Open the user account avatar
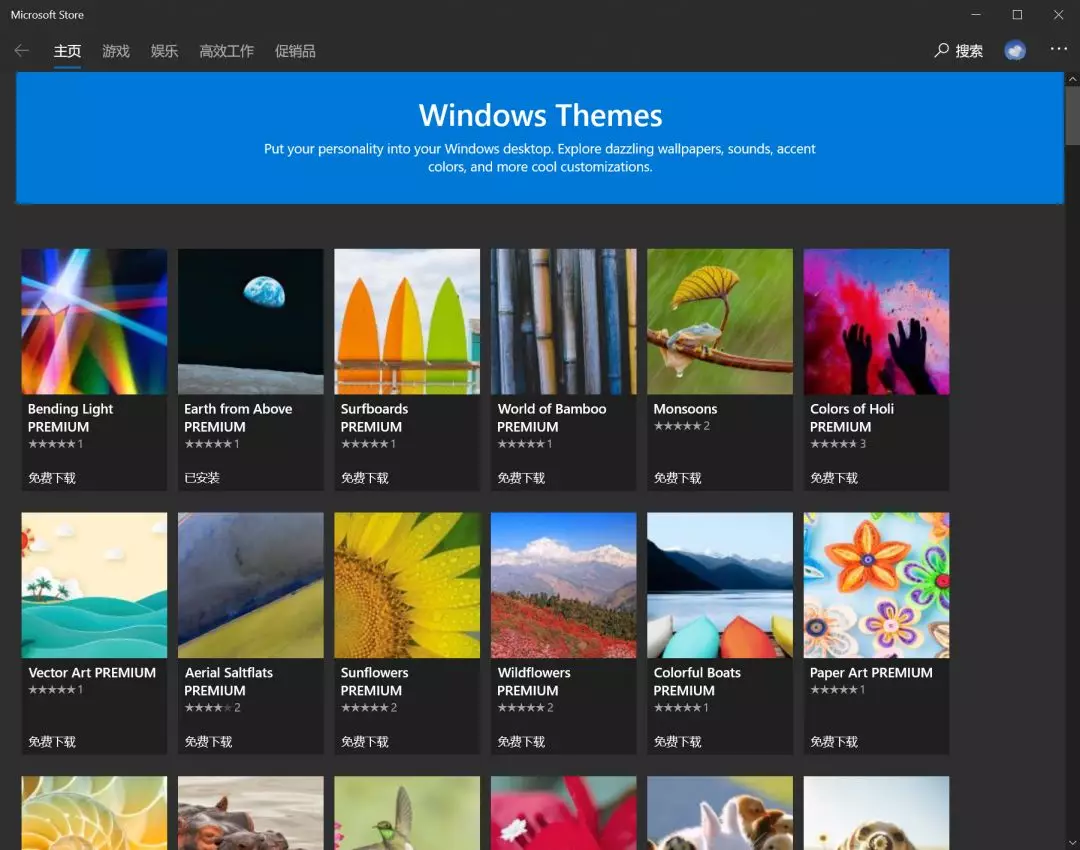Screen dimensions: 1080x850 (1015, 50)
